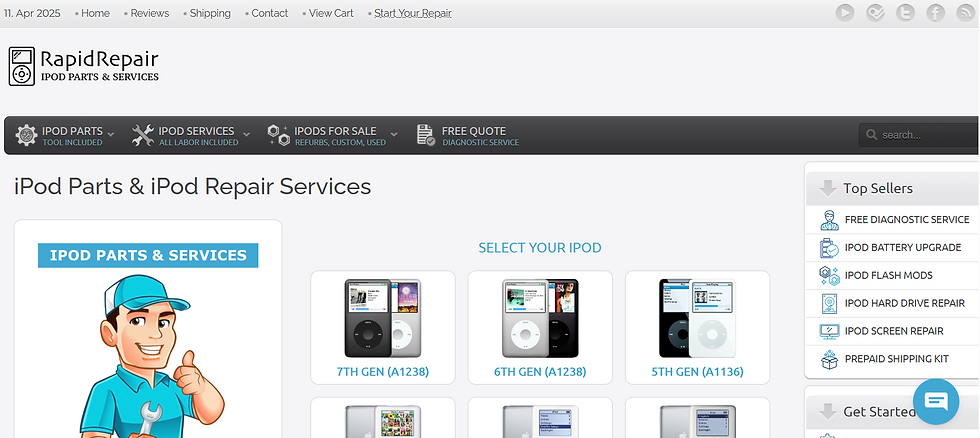Click the date text 11. Apr 2025

click(x=32, y=13)
